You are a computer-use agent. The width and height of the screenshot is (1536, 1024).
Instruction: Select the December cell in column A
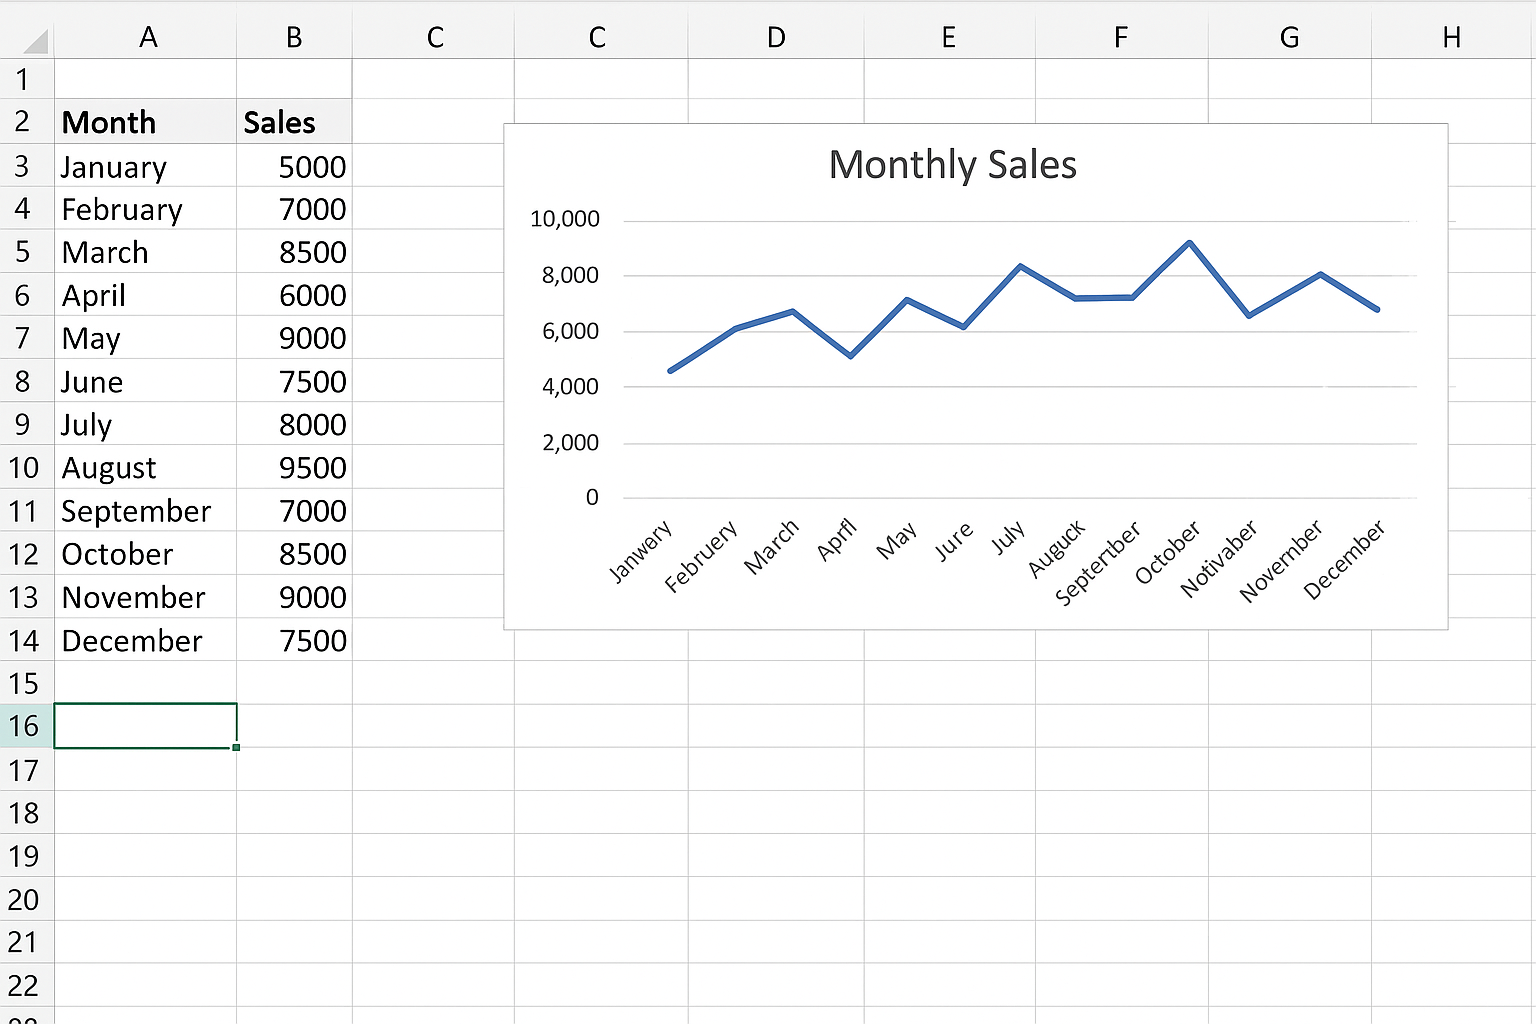tap(146, 640)
